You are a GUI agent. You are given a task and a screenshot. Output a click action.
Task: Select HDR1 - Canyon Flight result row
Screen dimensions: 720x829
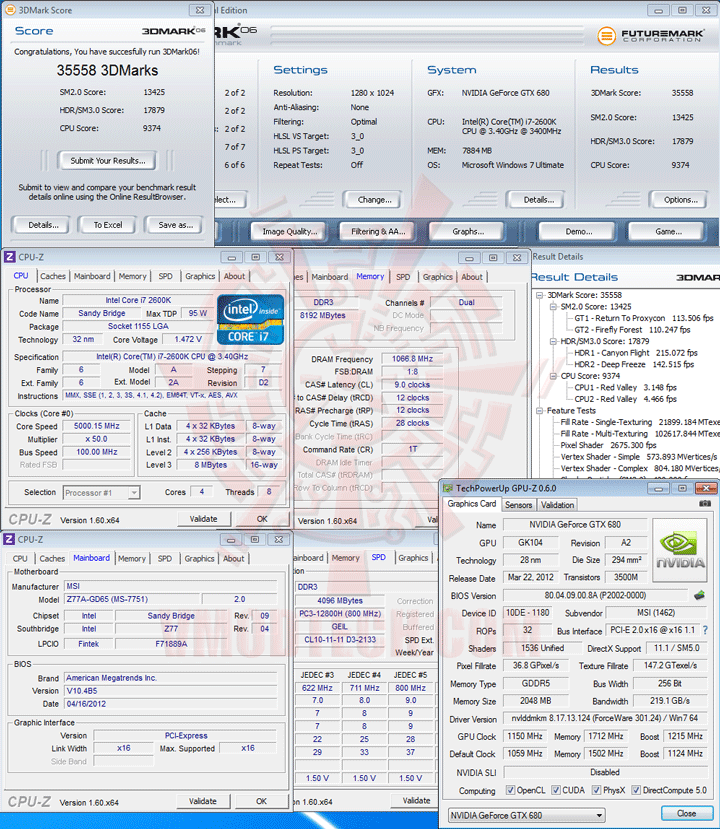pyautogui.click(x=636, y=353)
